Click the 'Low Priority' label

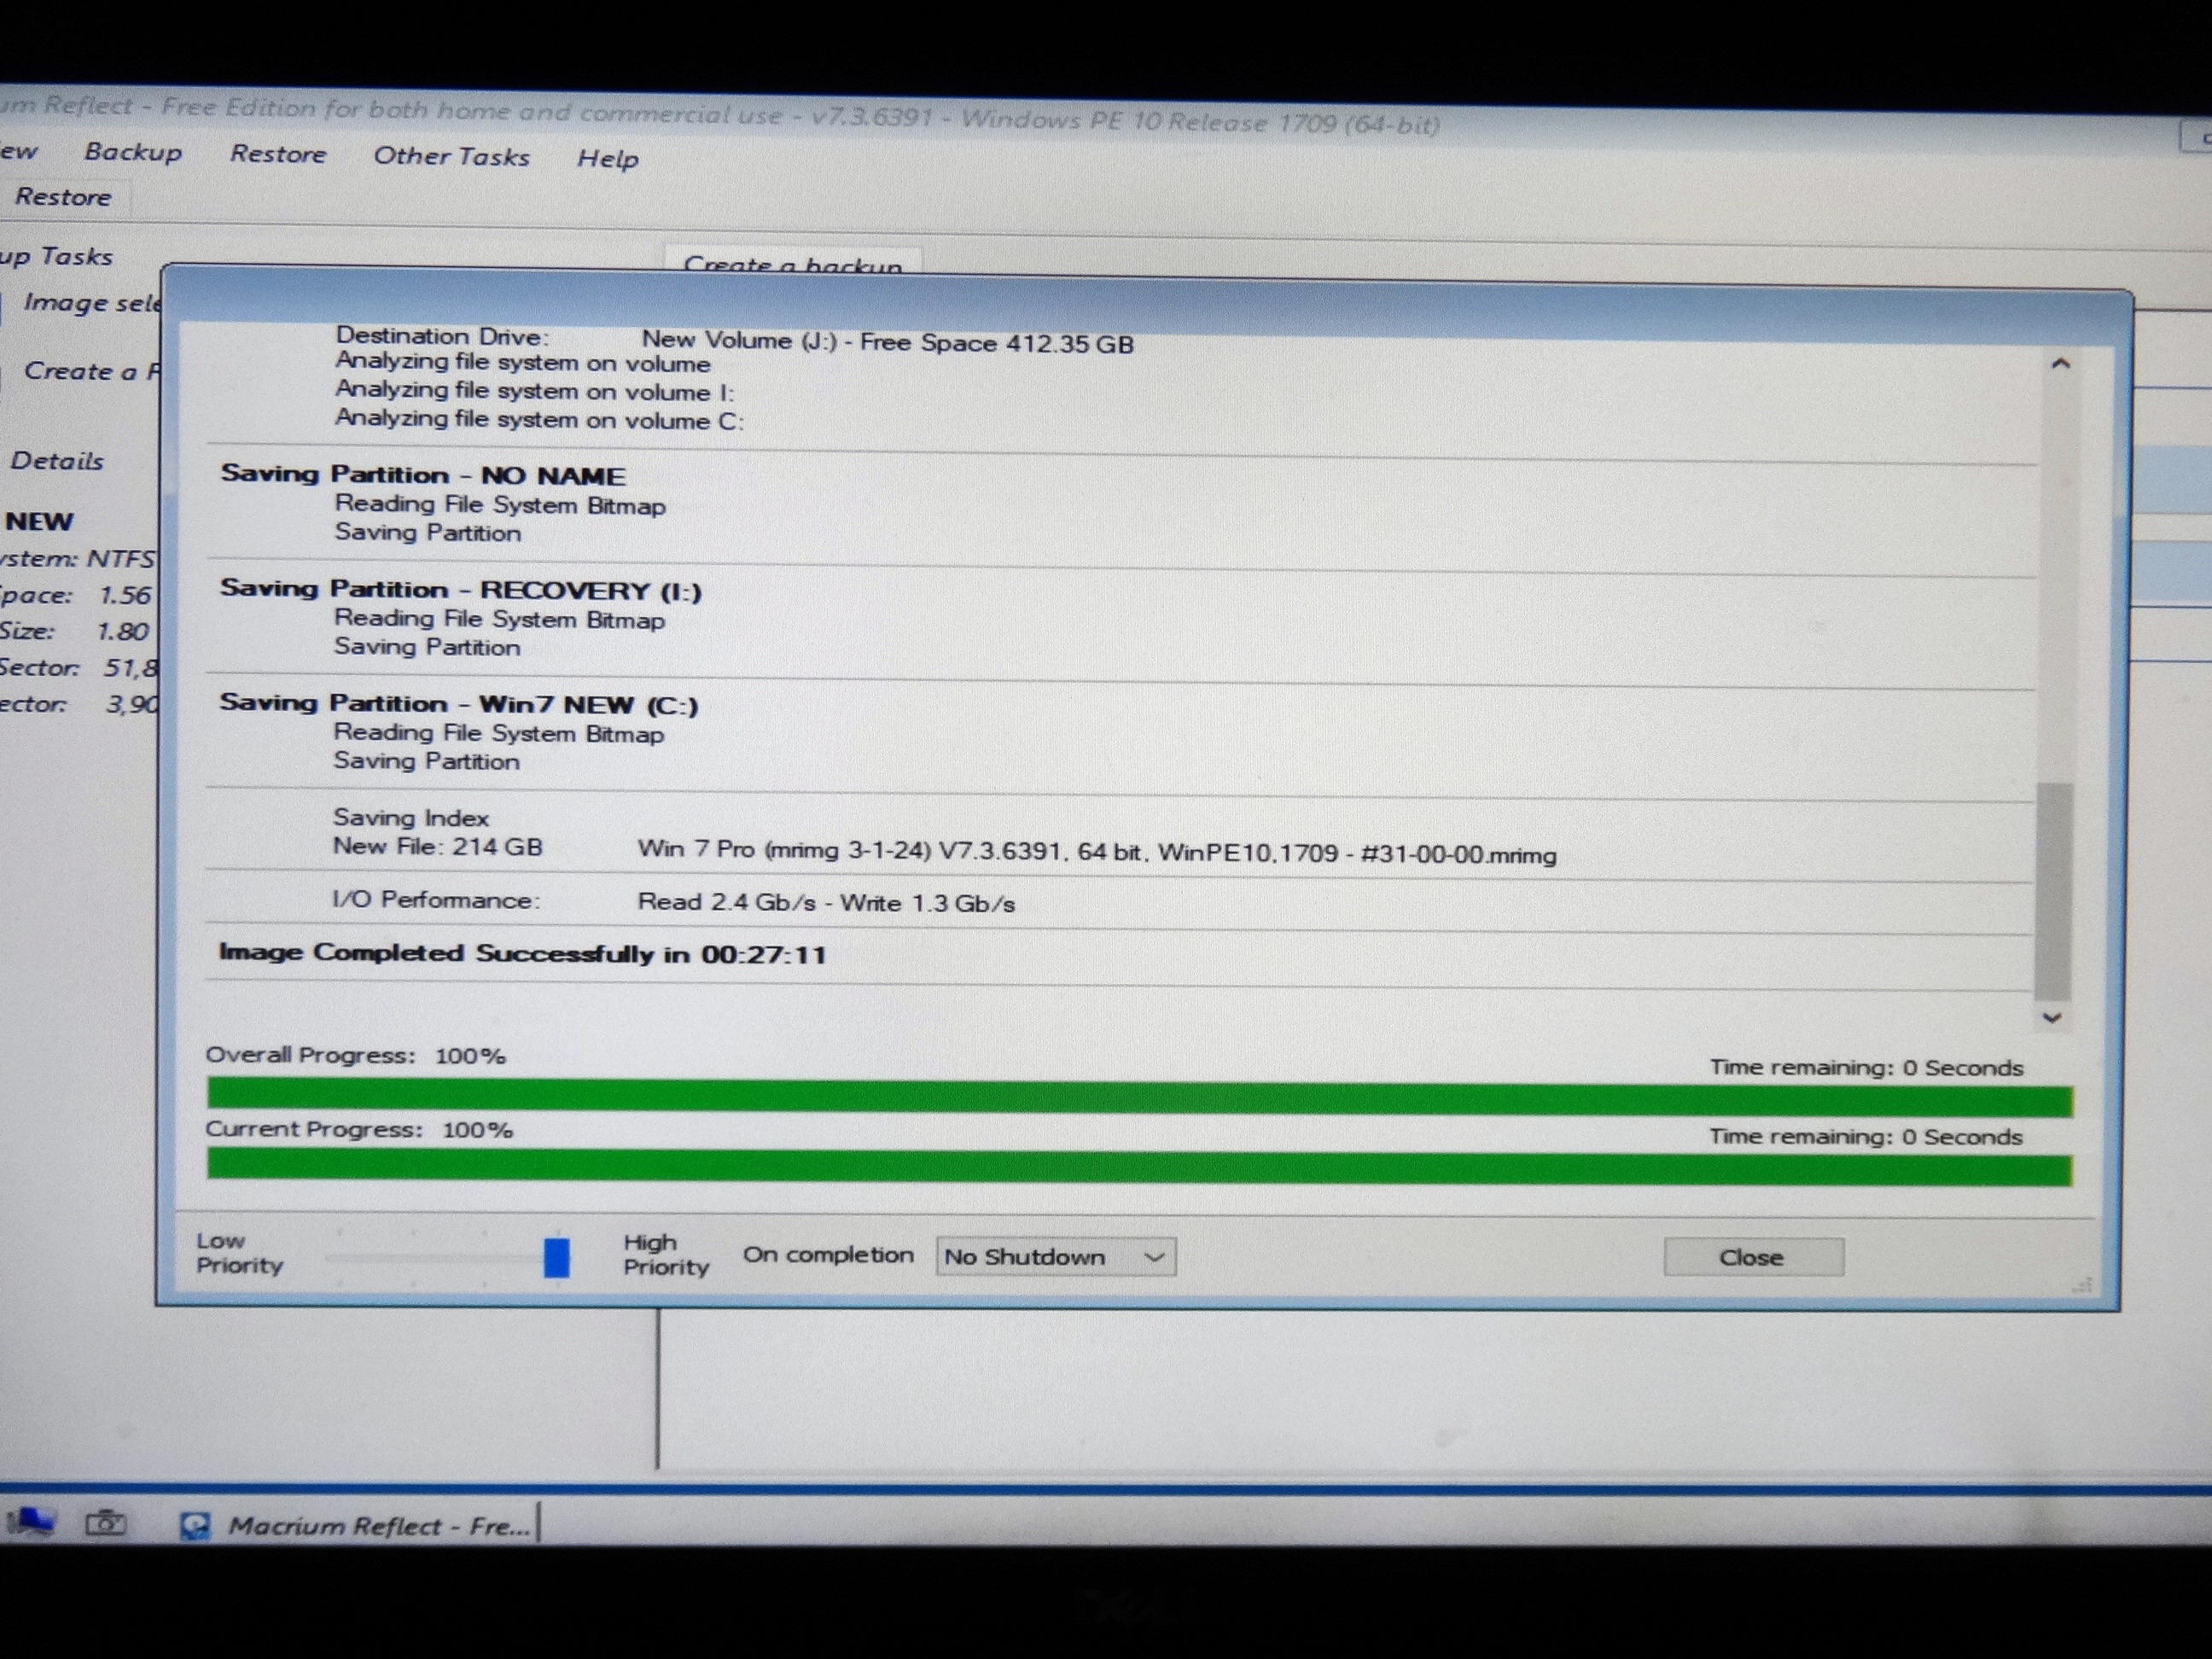239,1253
